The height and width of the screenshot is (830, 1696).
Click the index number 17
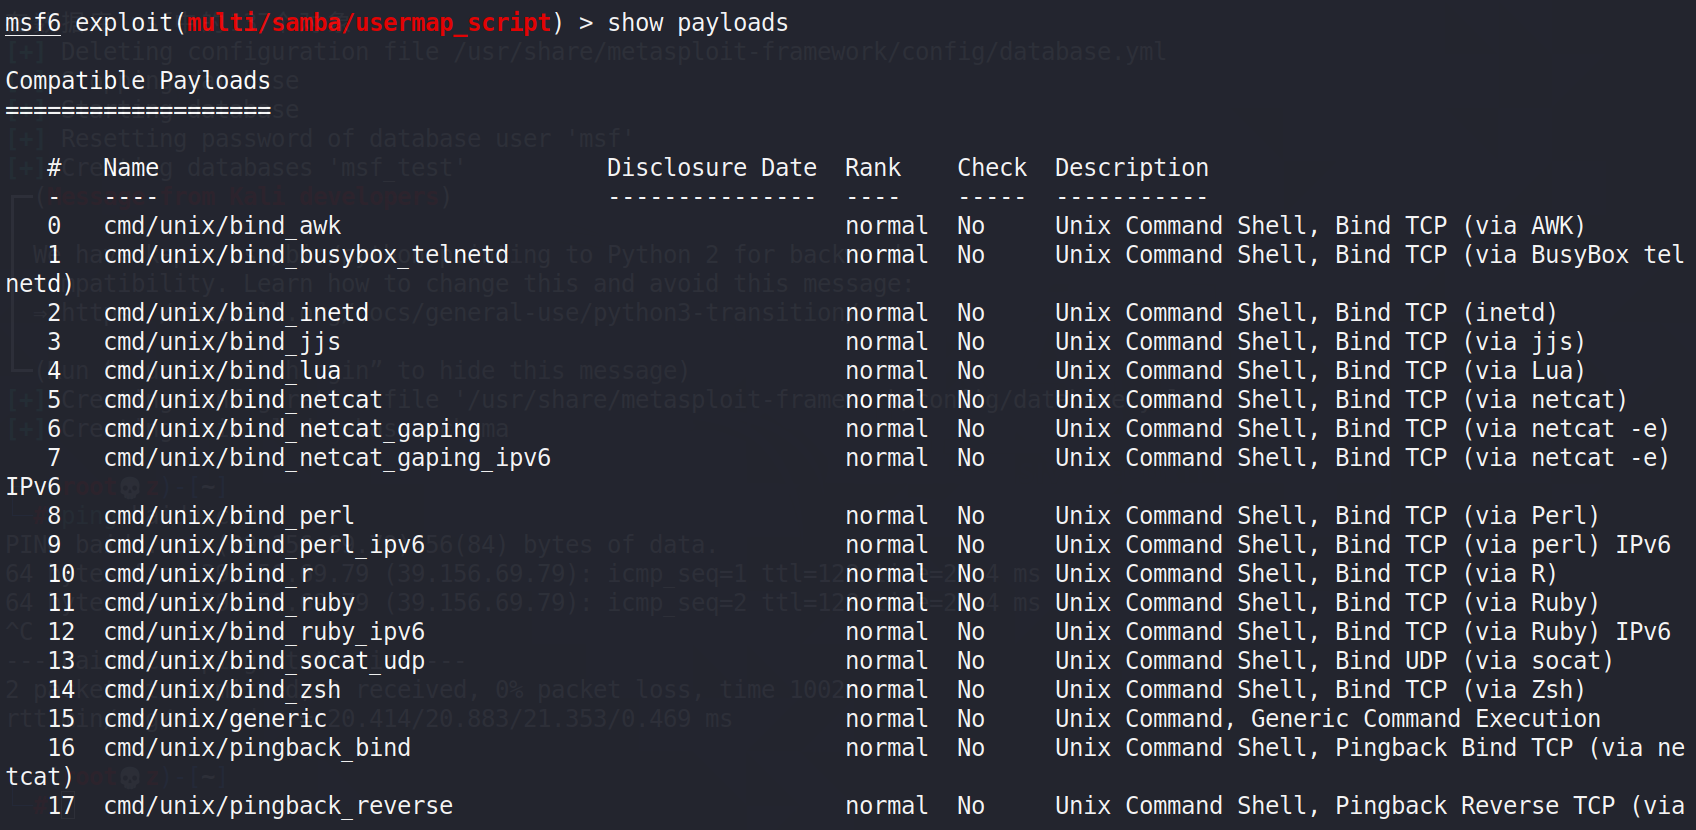(61, 806)
